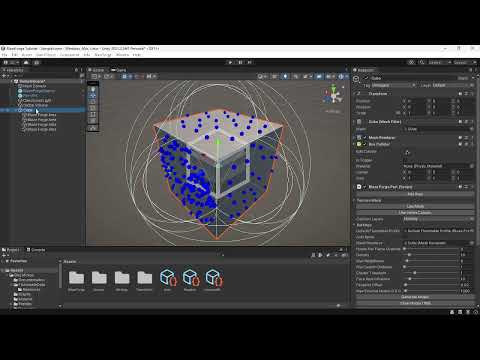
Task: Open the GameObject menu
Action: tap(46, 55)
